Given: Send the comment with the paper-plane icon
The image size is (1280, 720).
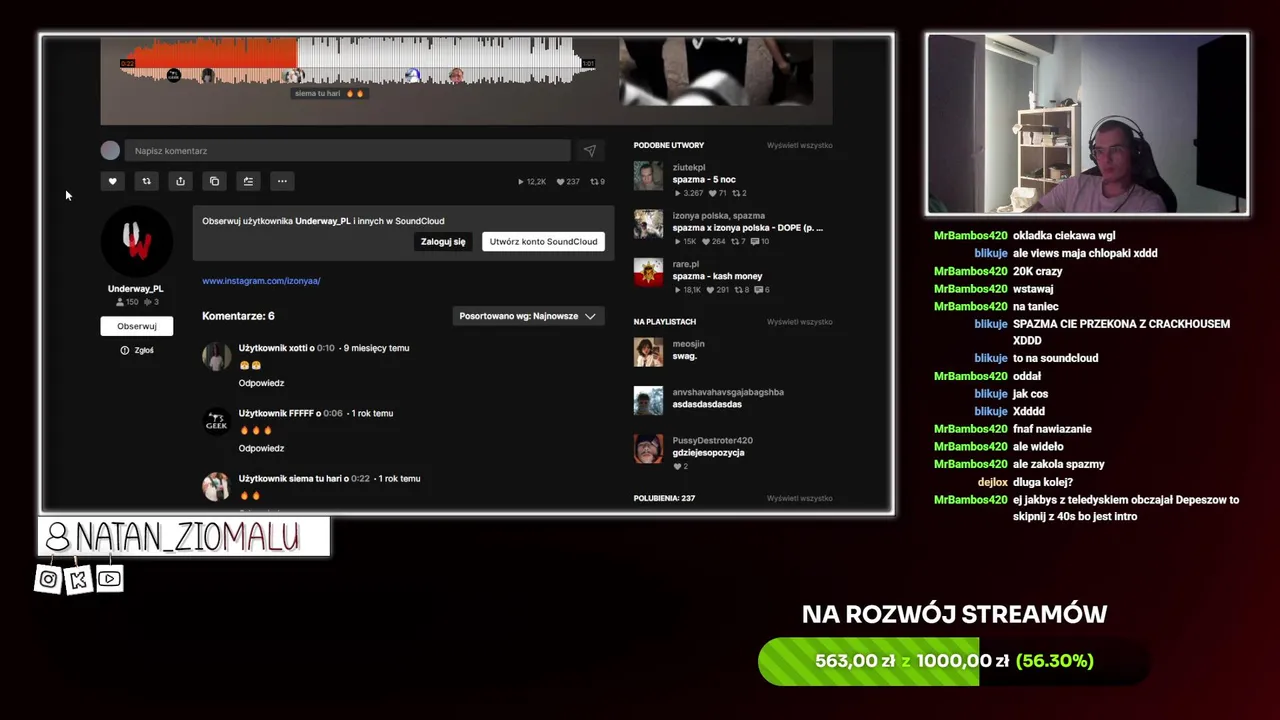Looking at the screenshot, I should [x=589, y=151].
